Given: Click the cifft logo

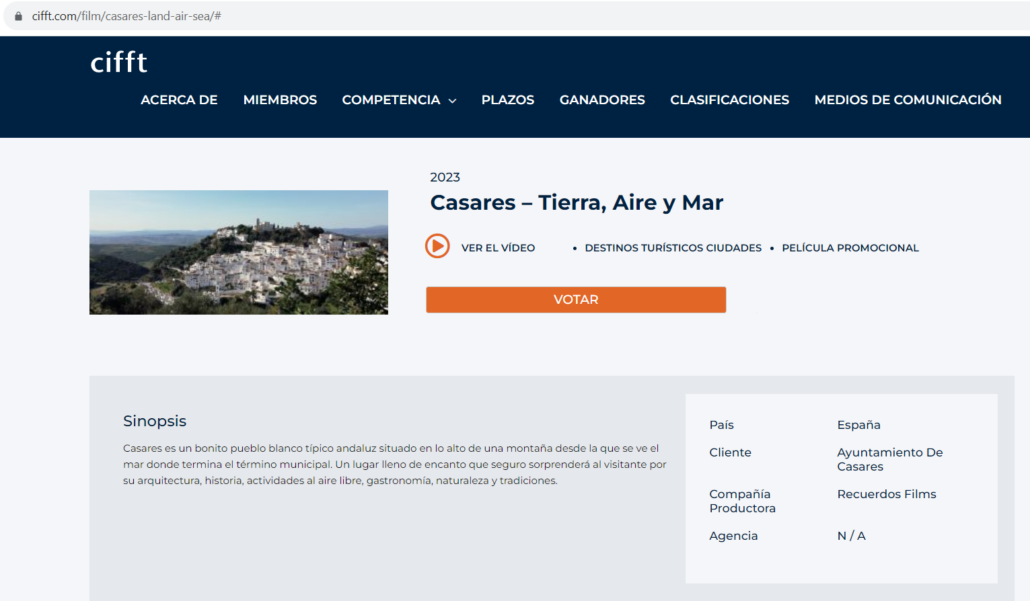Looking at the screenshot, I should tap(118, 63).
